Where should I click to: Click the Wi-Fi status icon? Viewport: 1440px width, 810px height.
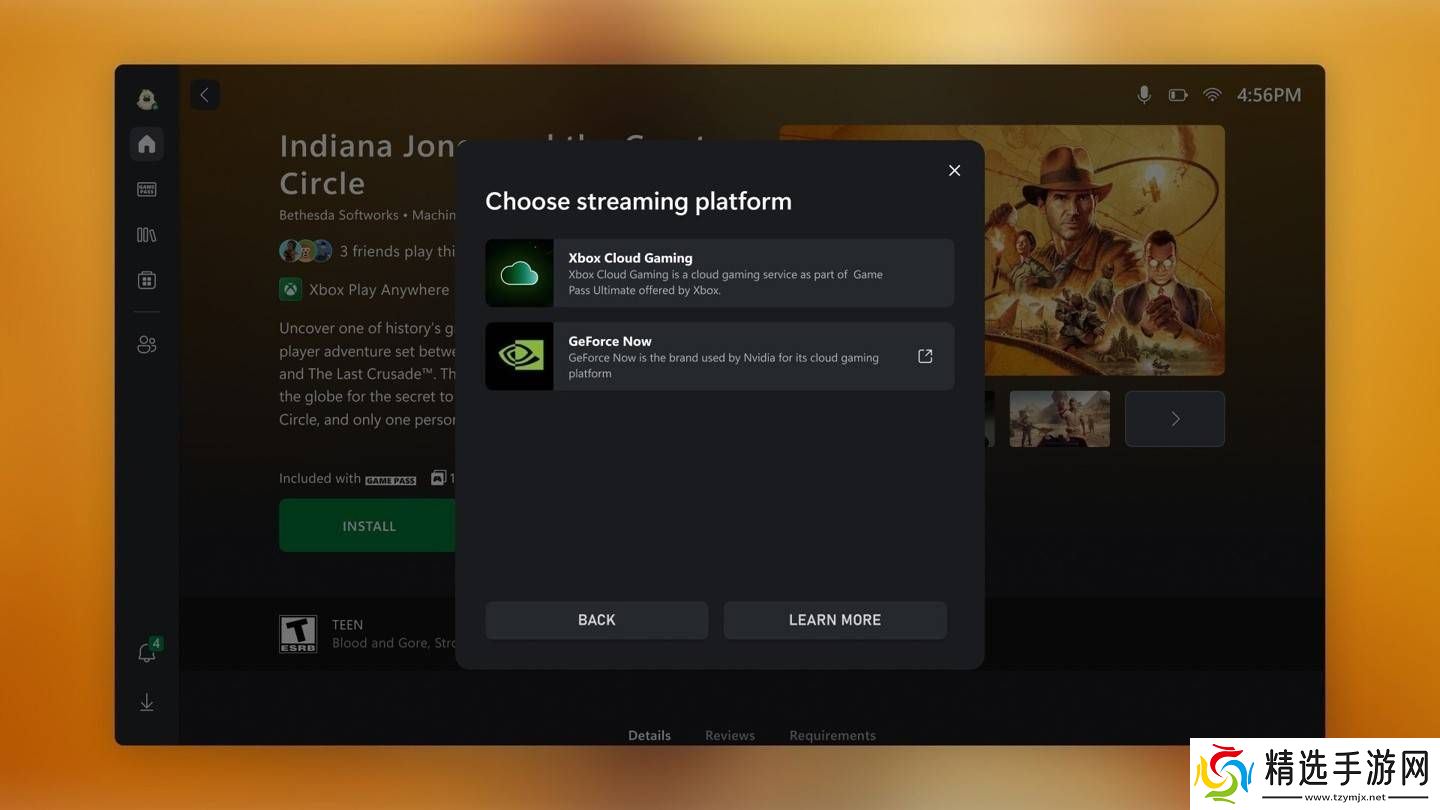[x=1212, y=95]
